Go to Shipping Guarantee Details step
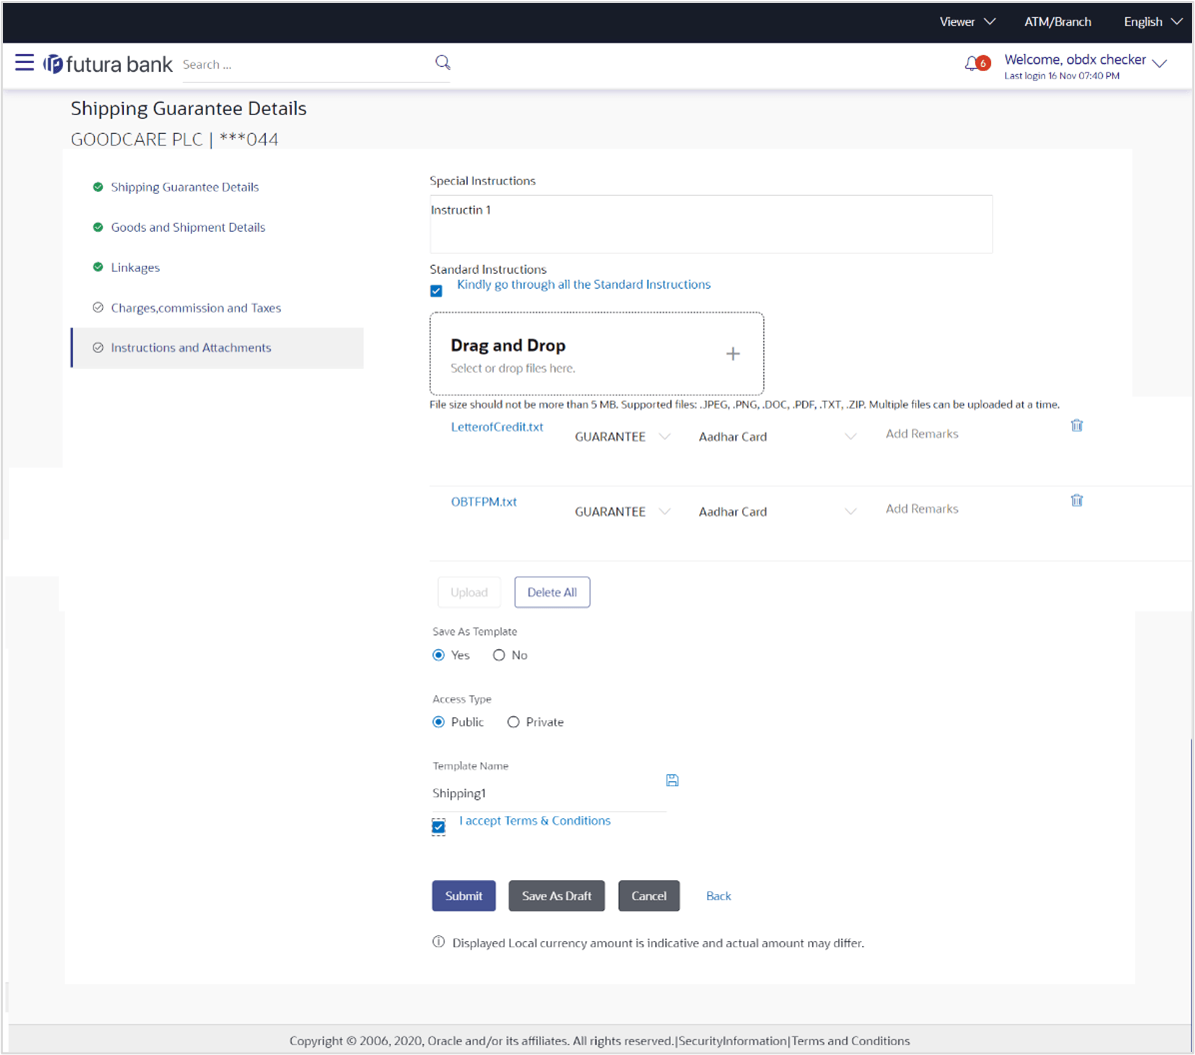This screenshot has height=1055, width=1195. (185, 187)
